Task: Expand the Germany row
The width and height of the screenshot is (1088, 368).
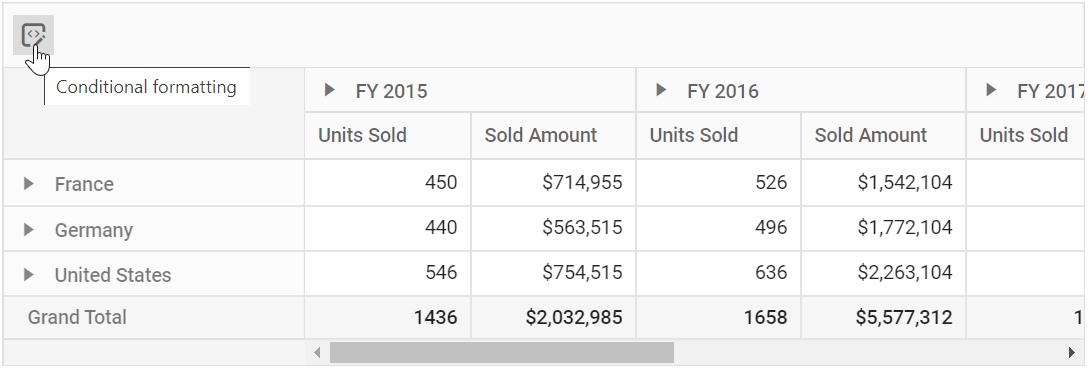Action: tap(28, 229)
